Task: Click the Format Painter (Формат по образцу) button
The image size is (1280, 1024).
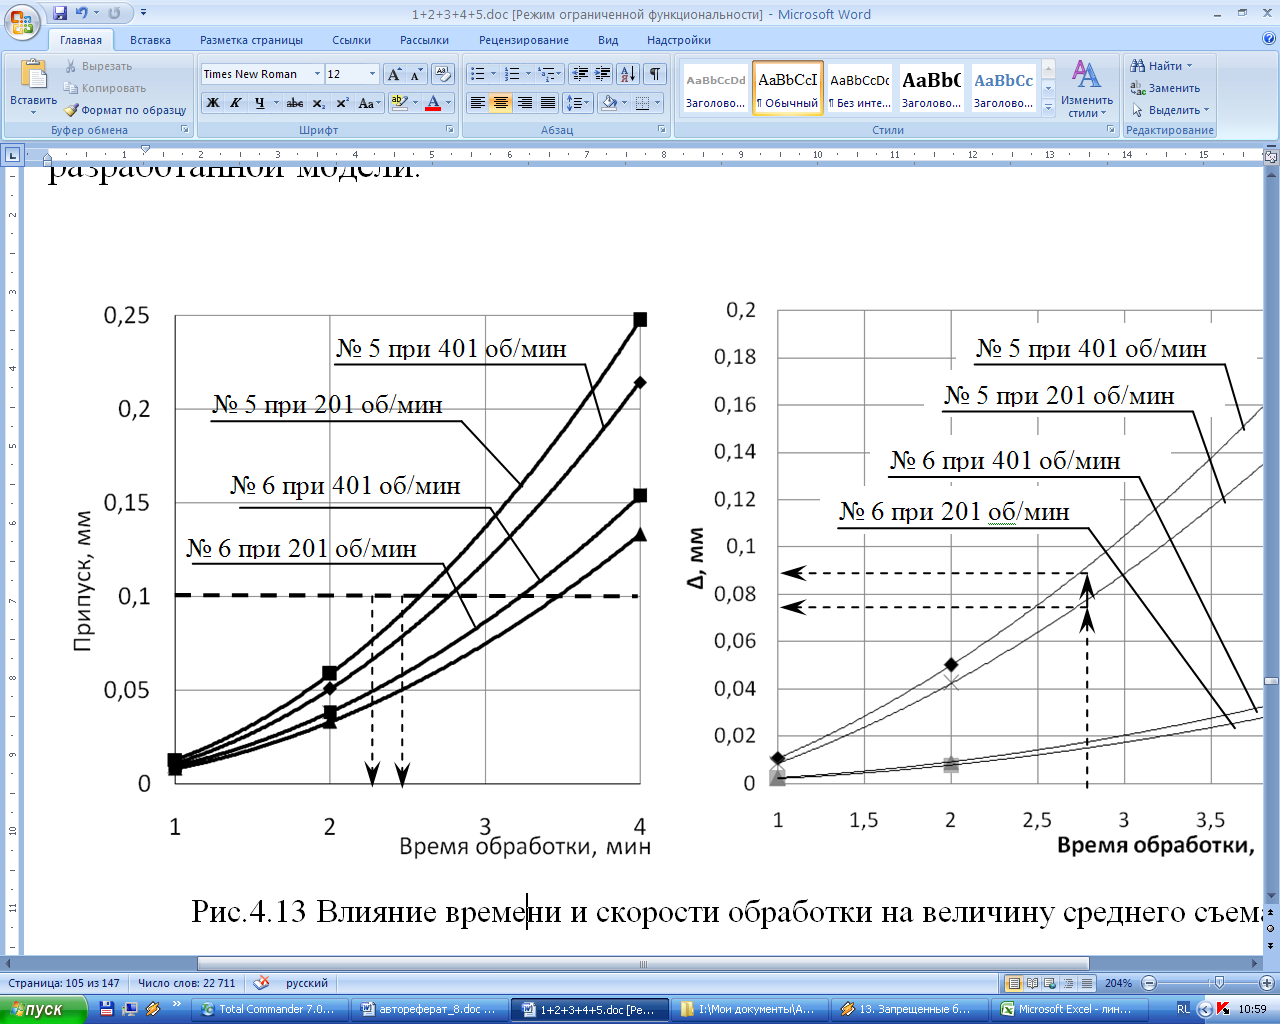Action: (x=126, y=110)
